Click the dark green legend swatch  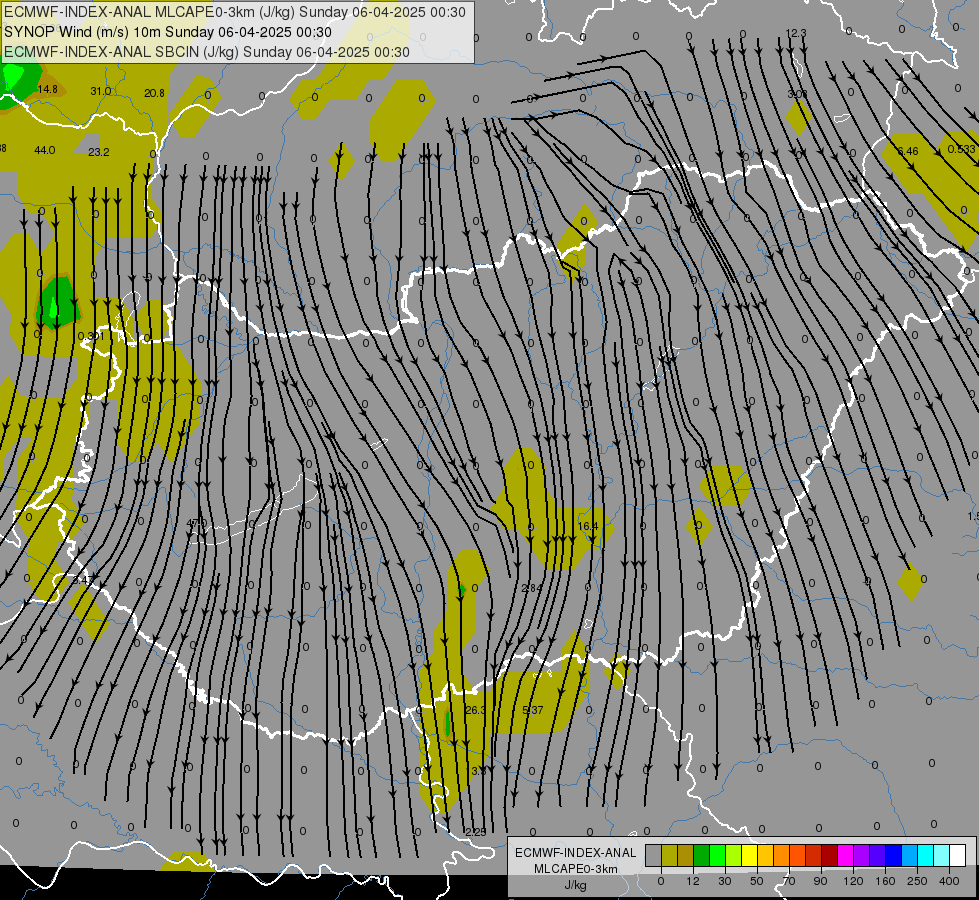pyautogui.click(x=701, y=855)
